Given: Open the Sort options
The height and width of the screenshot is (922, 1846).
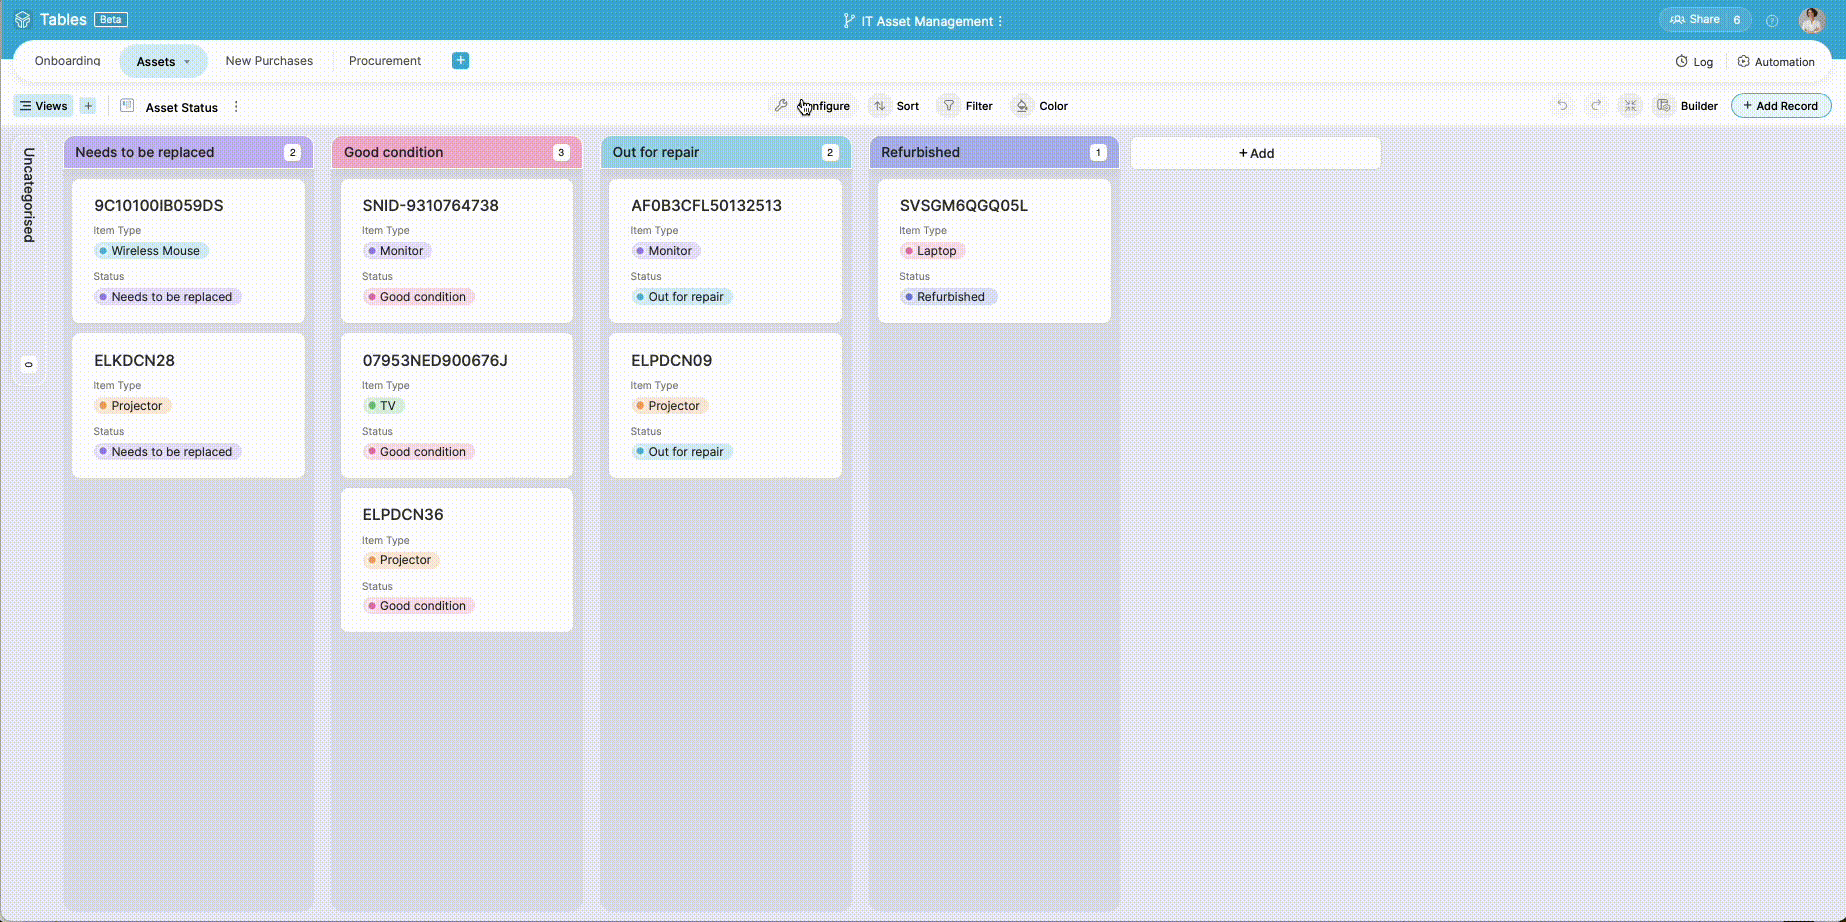Looking at the screenshot, I should 894,106.
